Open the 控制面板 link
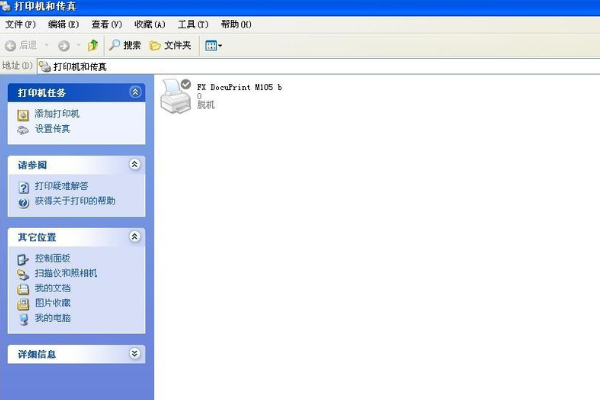This screenshot has height=400, width=600. [x=52, y=258]
